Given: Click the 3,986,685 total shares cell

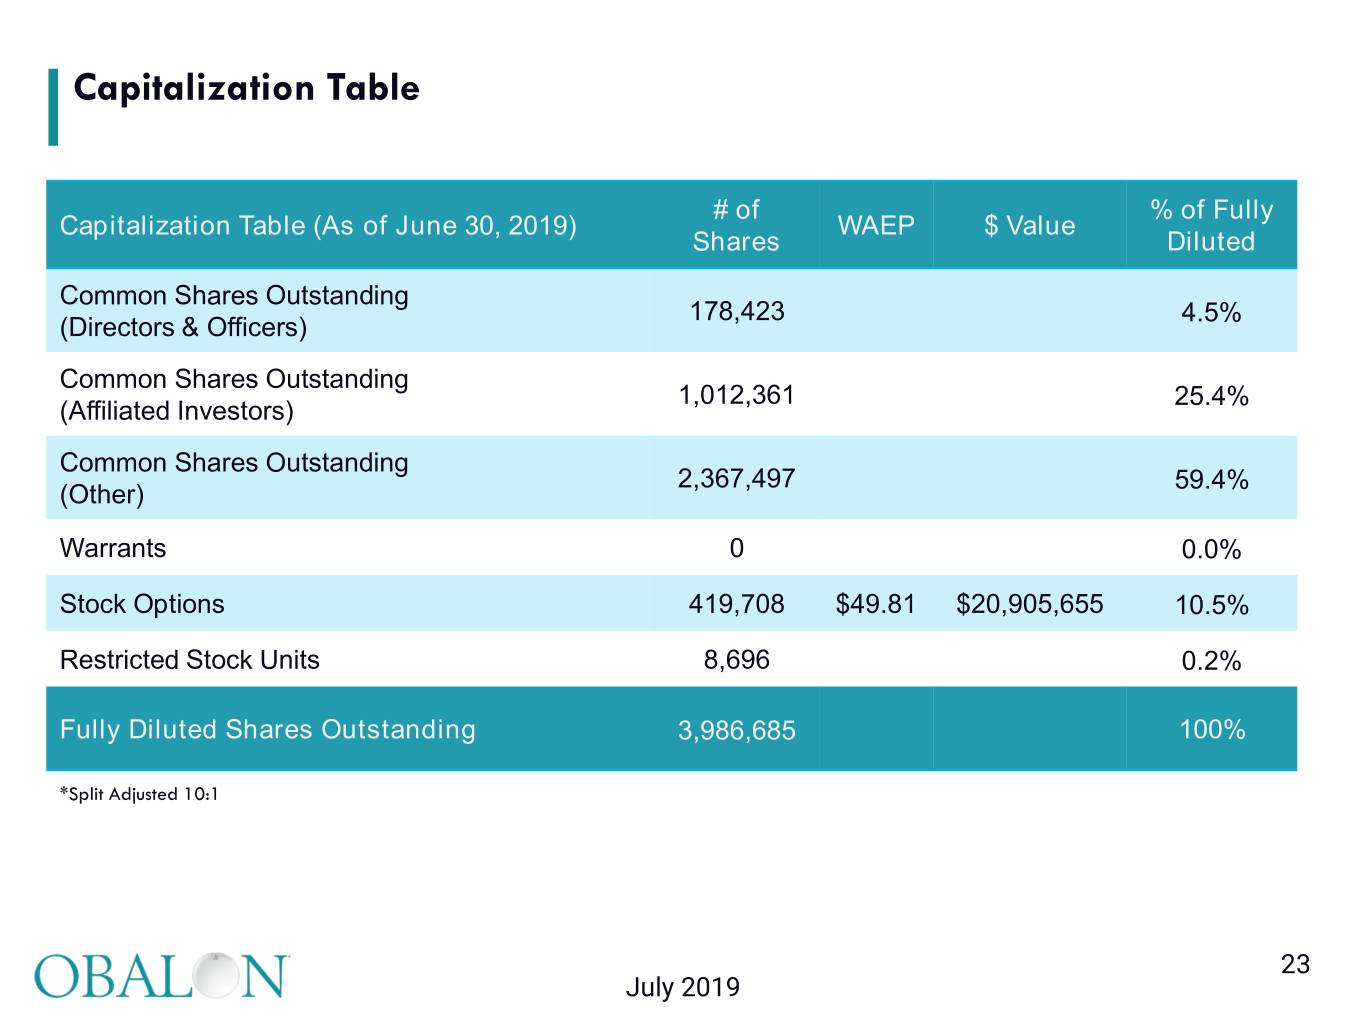Looking at the screenshot, I should (x=737, y=731).
